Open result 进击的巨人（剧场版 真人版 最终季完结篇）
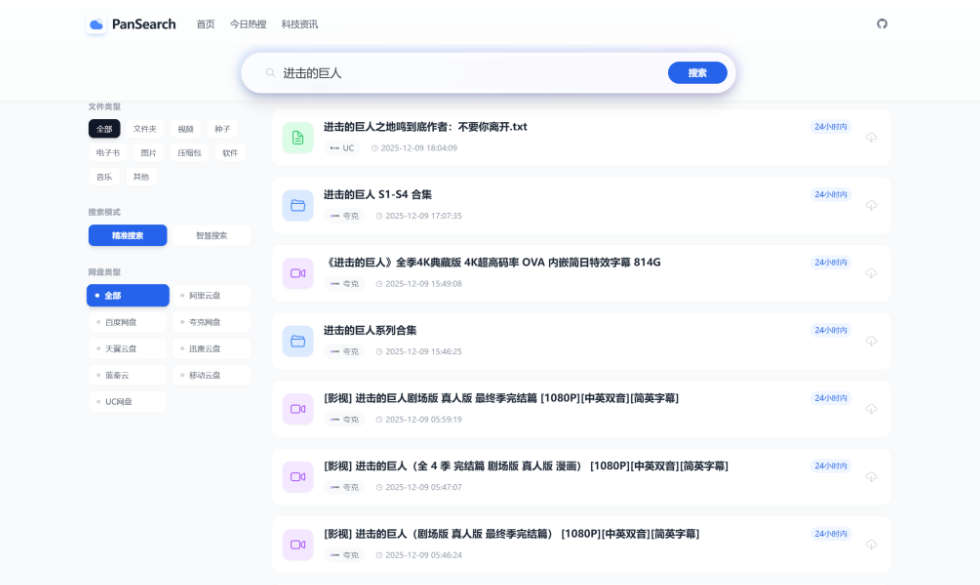The width and height of the screenshot is (980, 585). (x=511, y=534)
